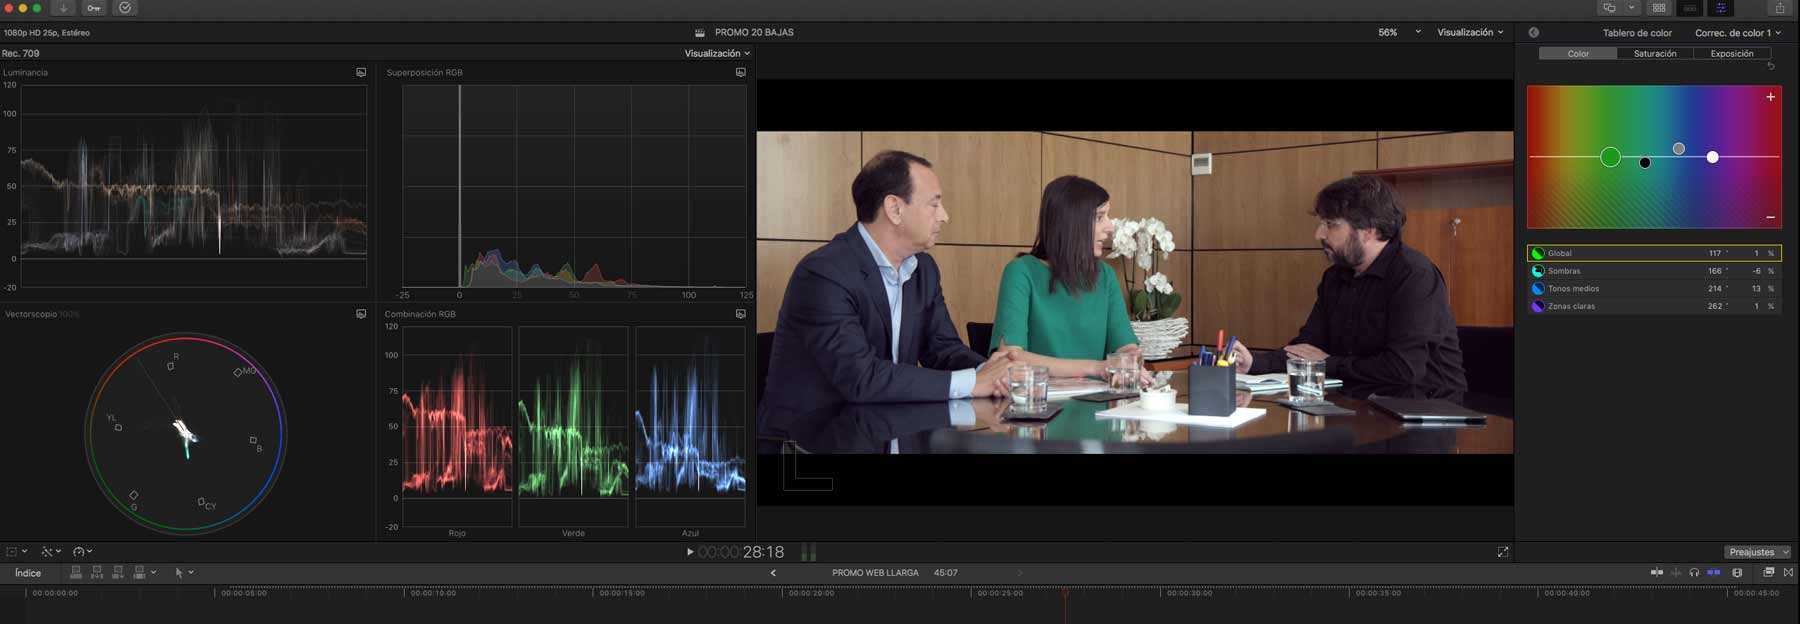1800x624 pixels.
Task: Open the Índice timeline index
Action: (x=28, y=573)
